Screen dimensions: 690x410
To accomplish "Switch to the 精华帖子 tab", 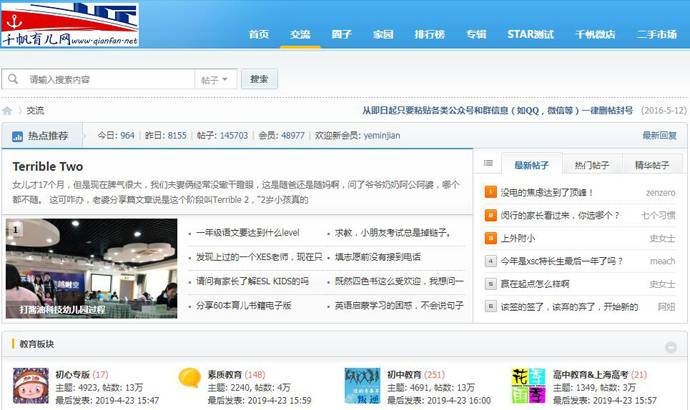I will tap(652, 164).
